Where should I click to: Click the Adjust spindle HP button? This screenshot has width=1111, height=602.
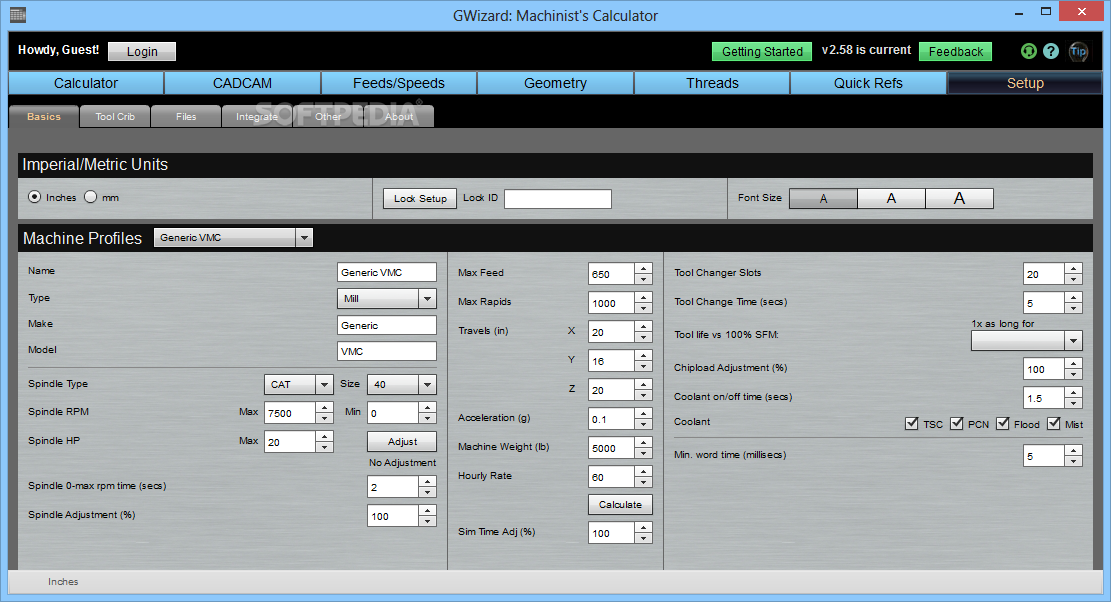click(402, 441)
